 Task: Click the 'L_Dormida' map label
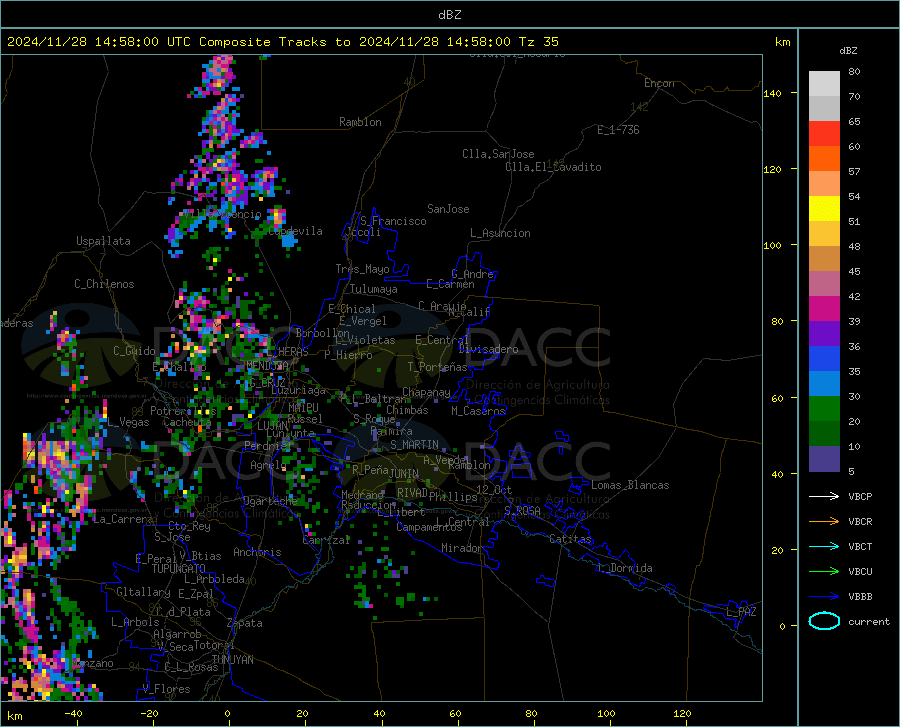tap(624, 568)
